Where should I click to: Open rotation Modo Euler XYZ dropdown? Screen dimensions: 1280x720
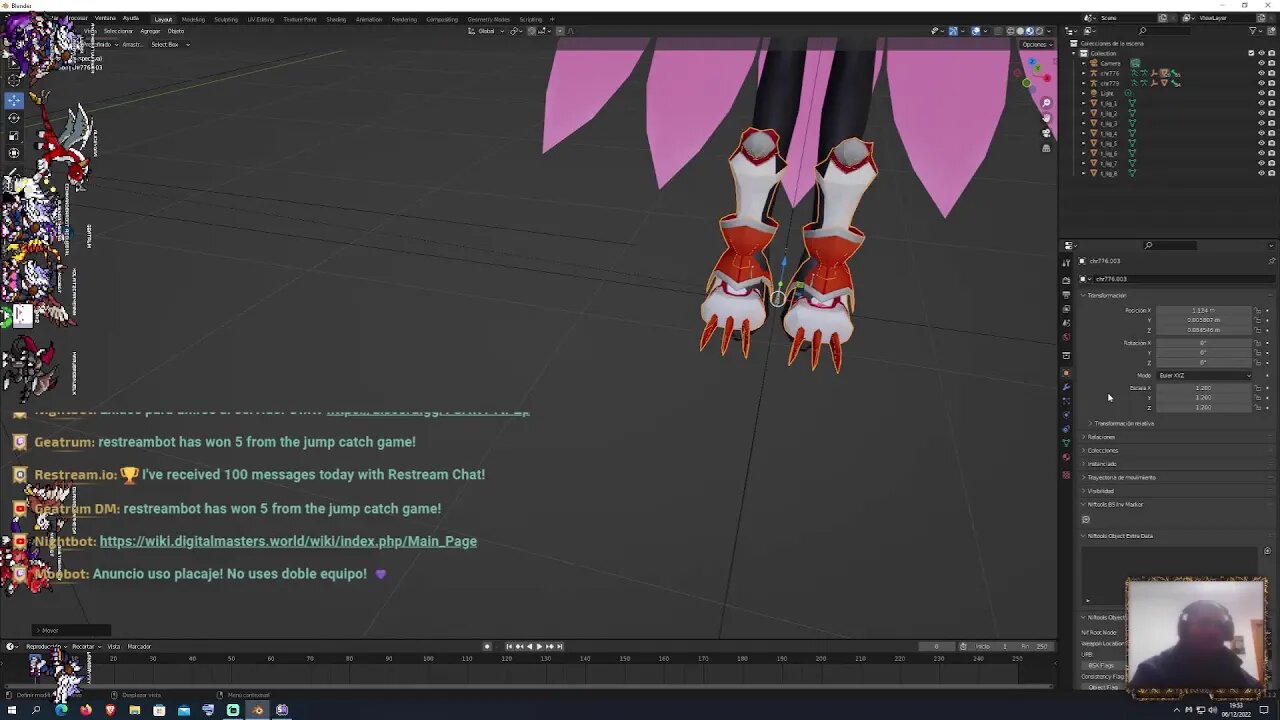pyautogui.click(x=1204, y=375)
